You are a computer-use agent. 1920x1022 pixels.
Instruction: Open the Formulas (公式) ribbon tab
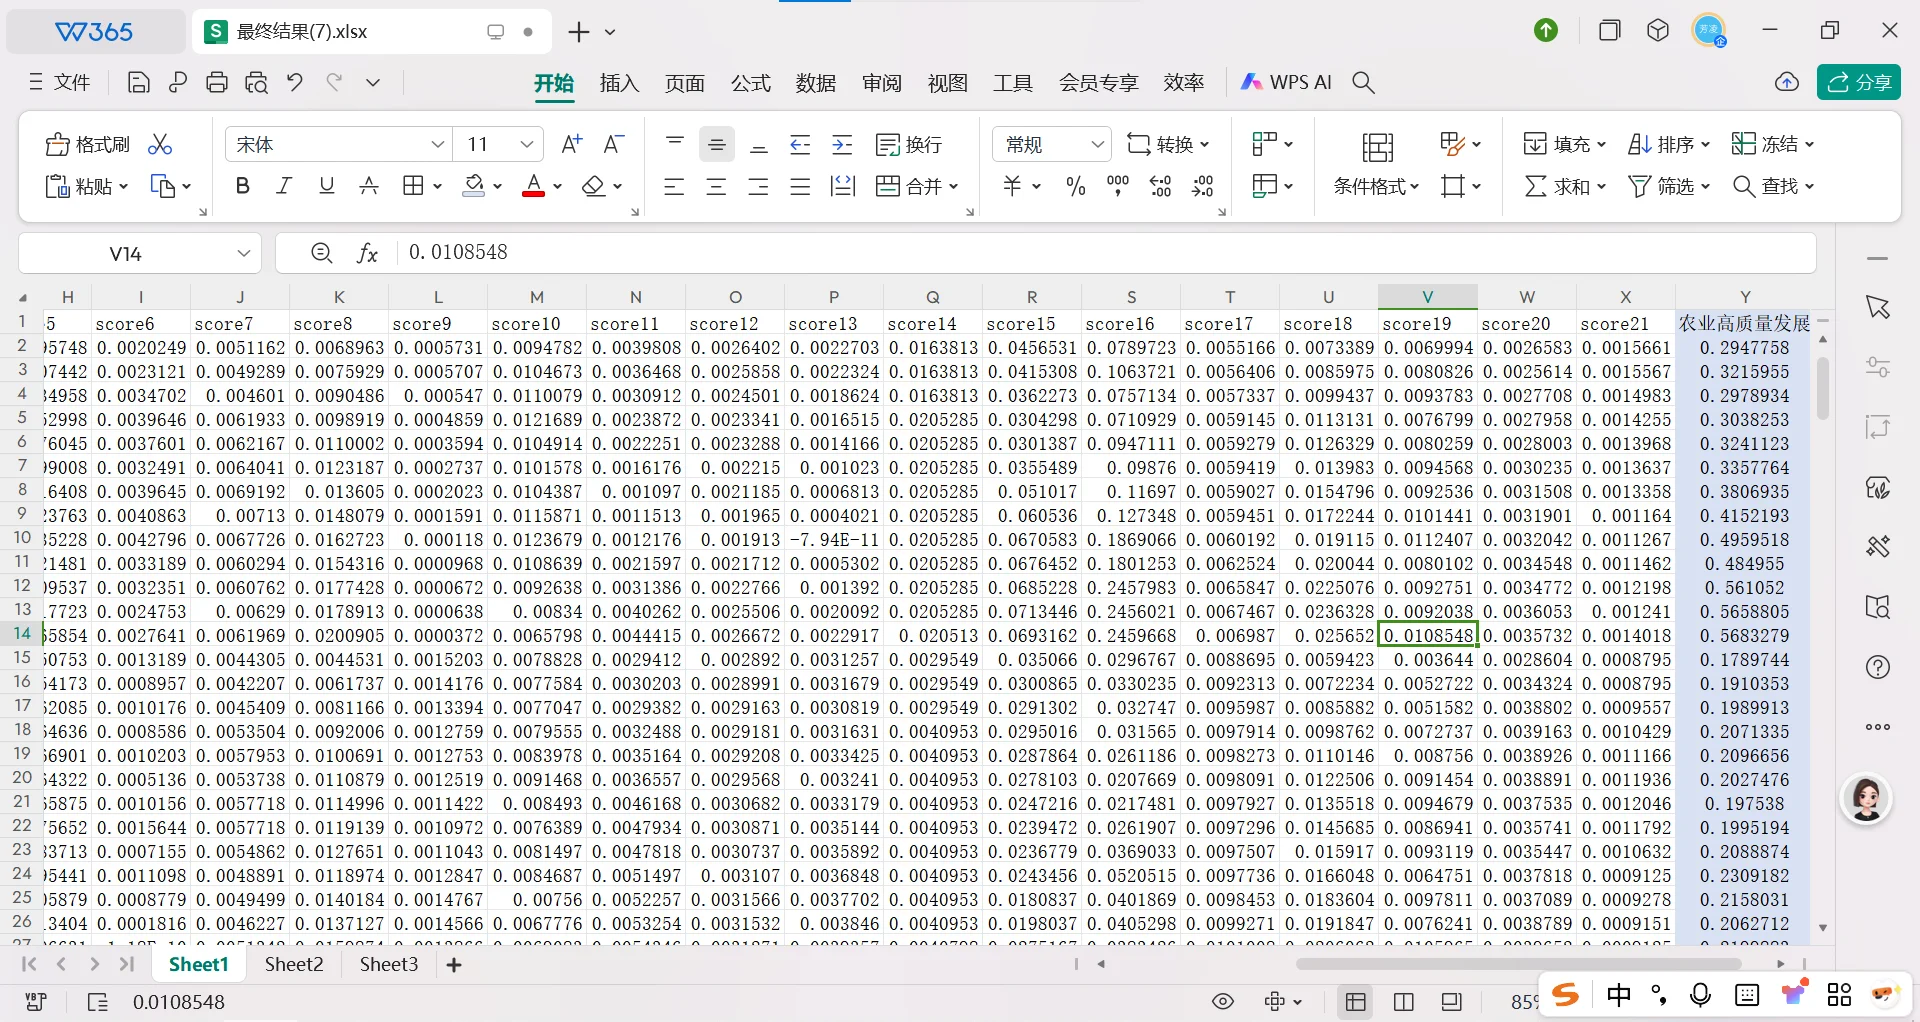coord(750,83)
